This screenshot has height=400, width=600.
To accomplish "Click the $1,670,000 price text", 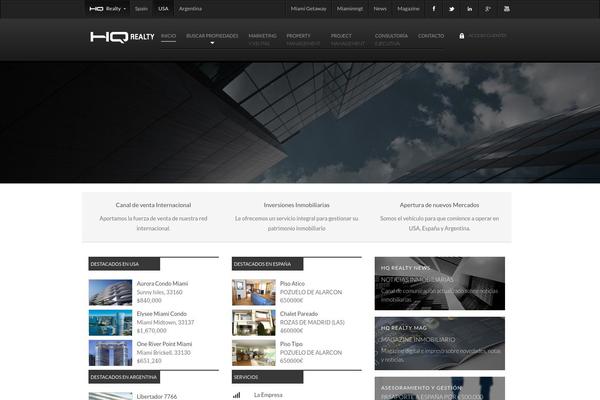I will click(x=152, y=331).
